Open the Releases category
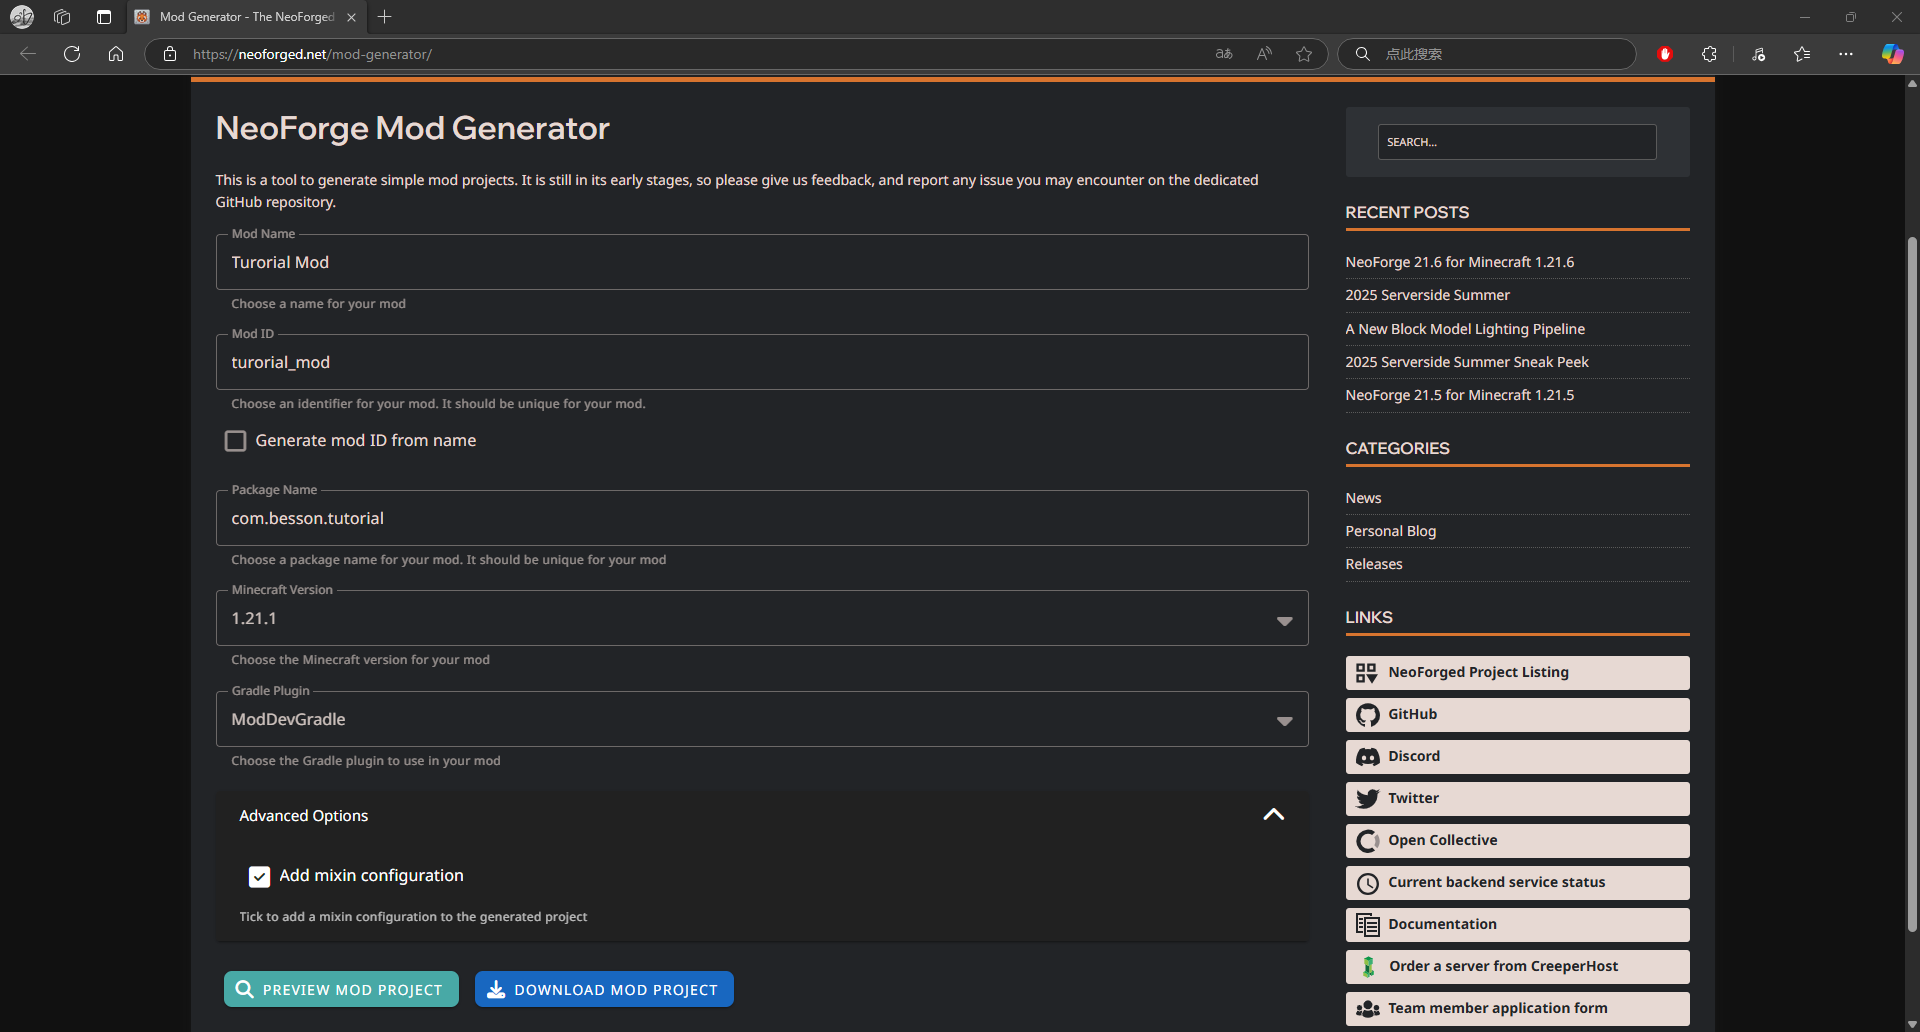 click(1373, 564)
